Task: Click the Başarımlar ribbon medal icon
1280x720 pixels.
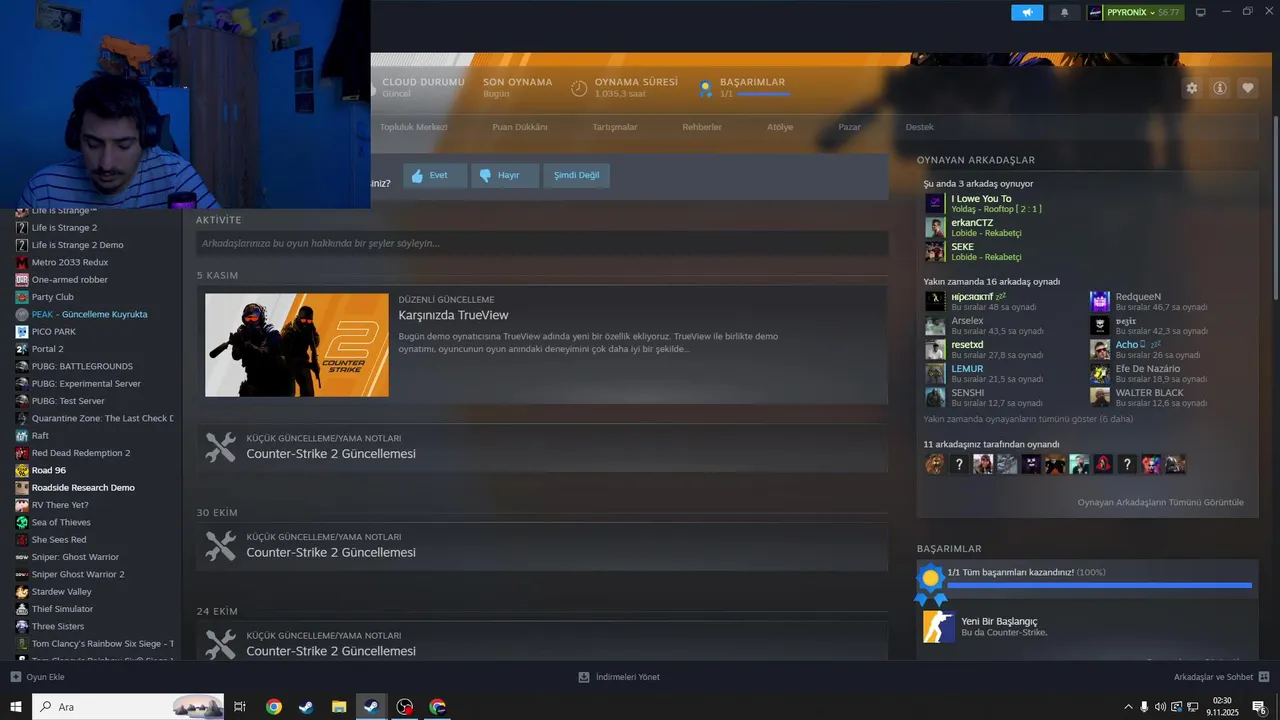Action: pos(706,88)
